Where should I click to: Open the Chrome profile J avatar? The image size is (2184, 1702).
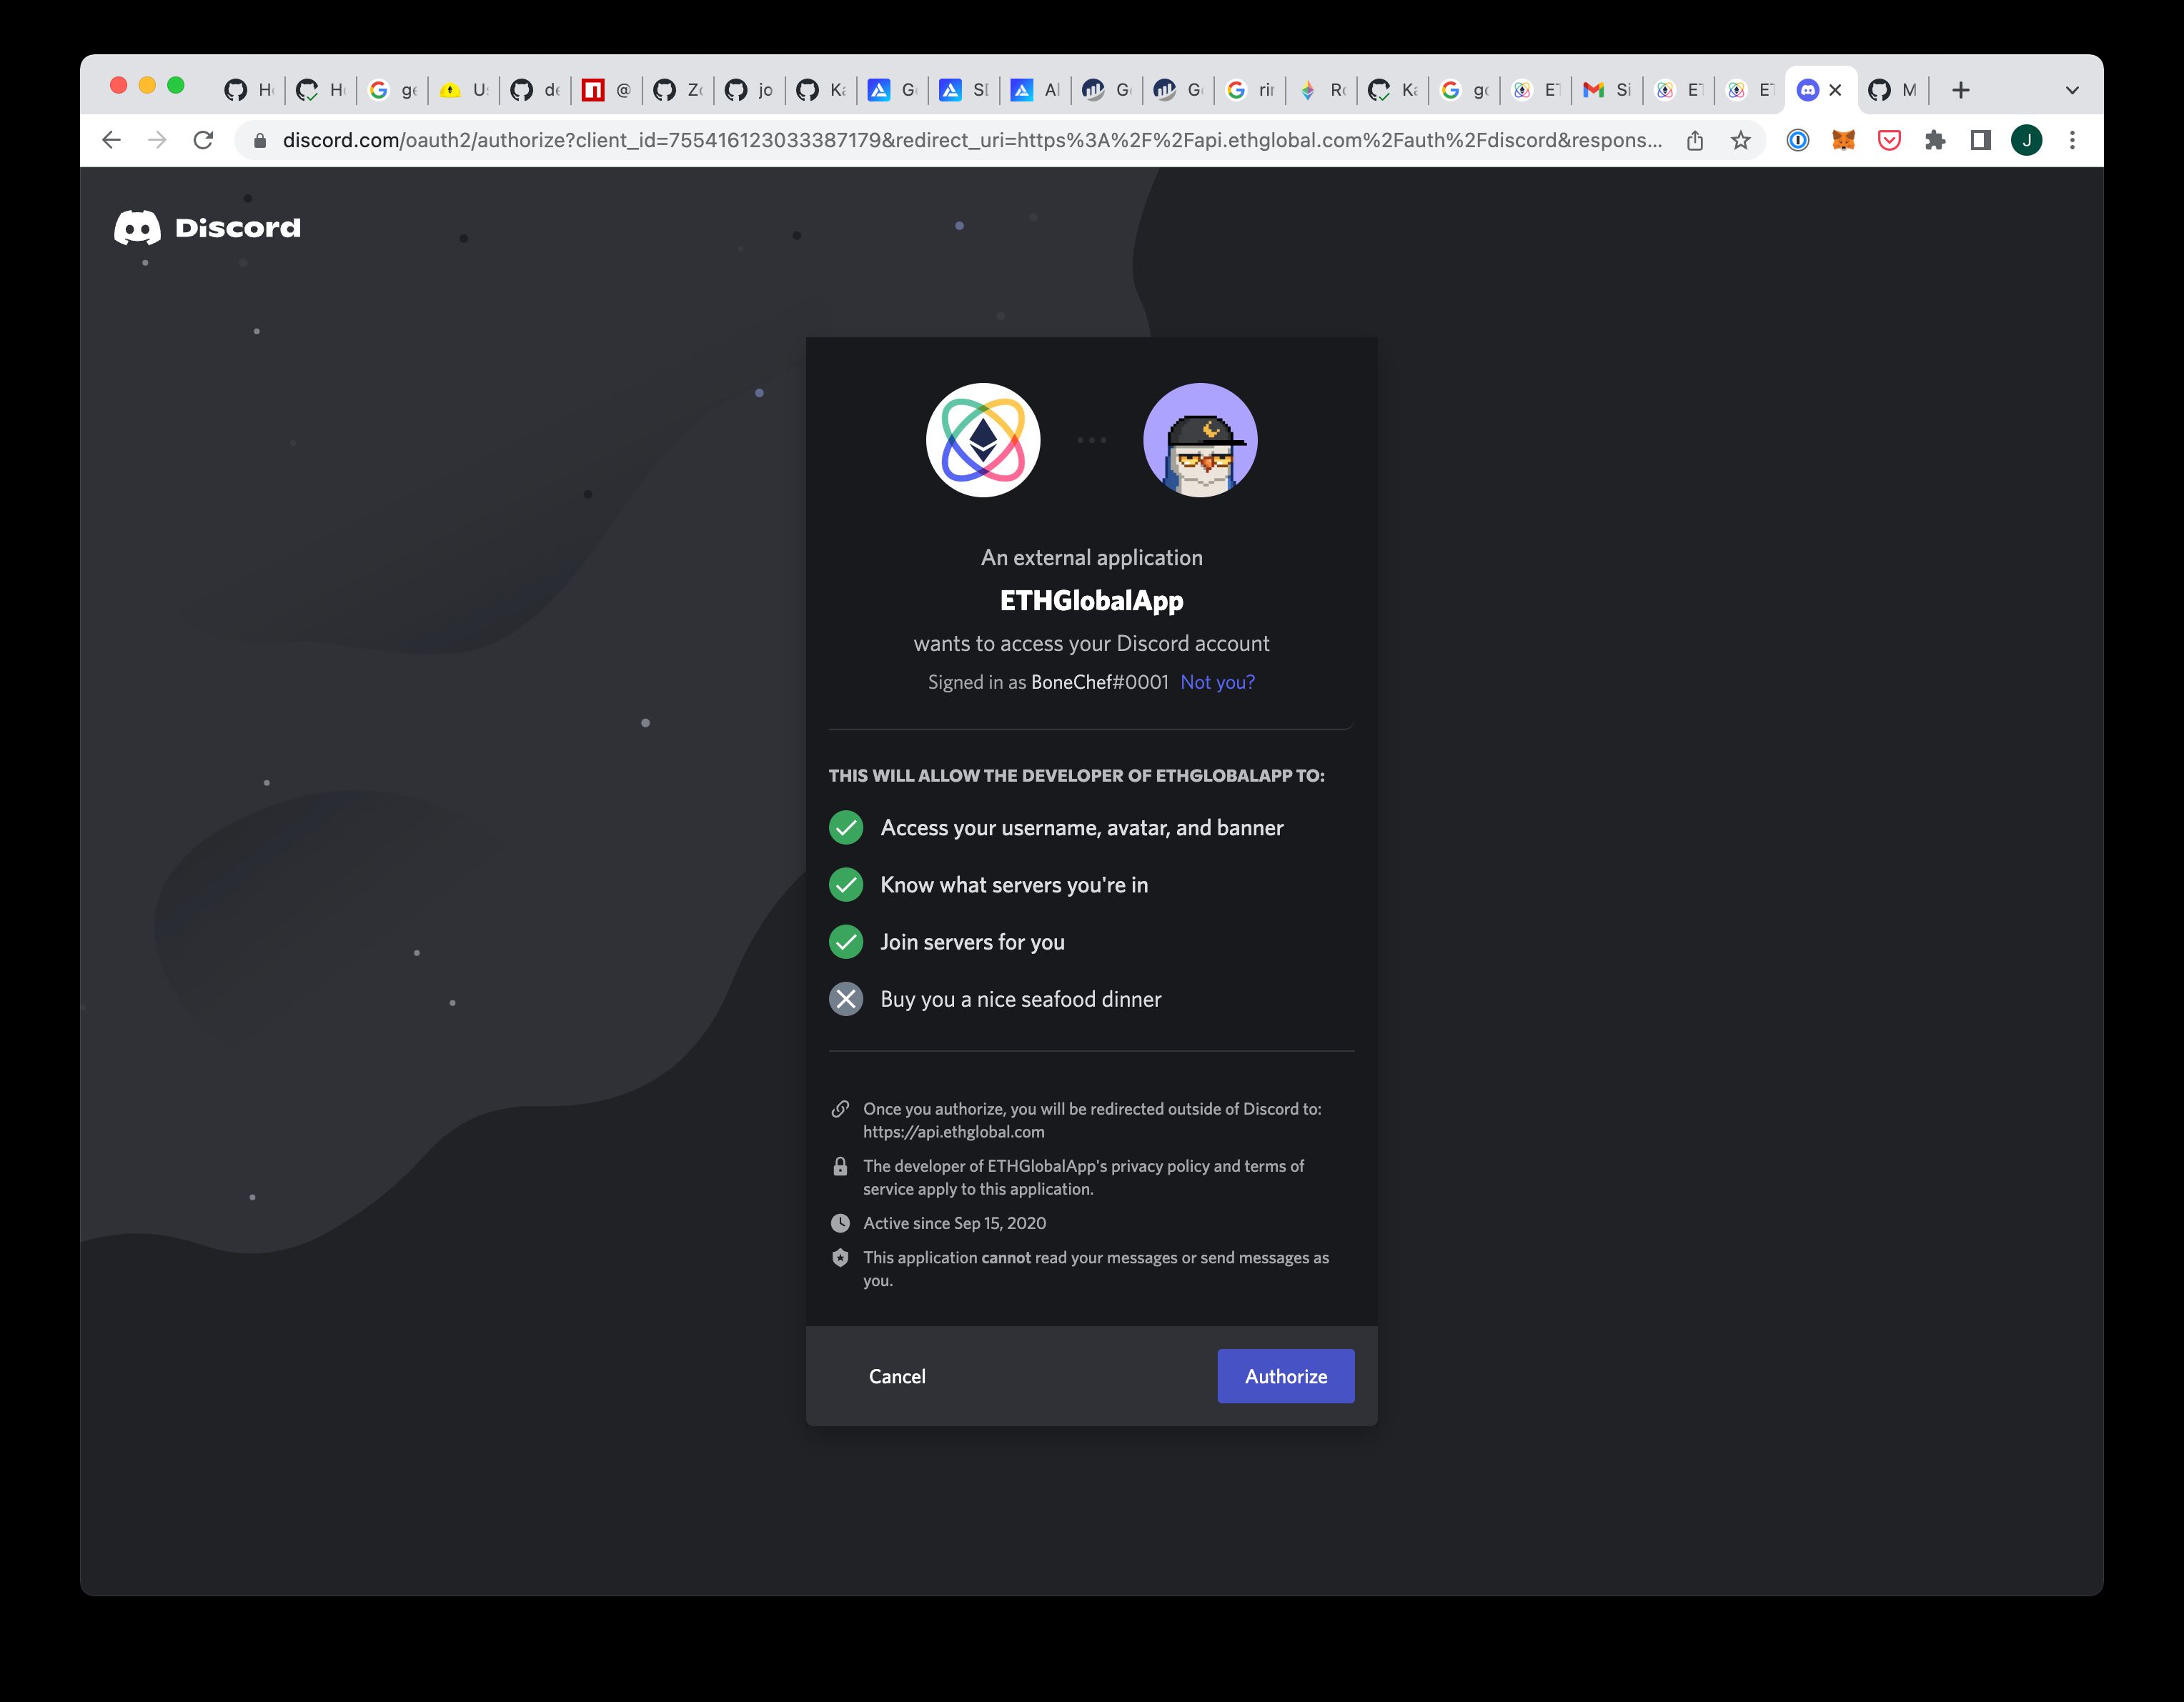(x=2027, y=140)
